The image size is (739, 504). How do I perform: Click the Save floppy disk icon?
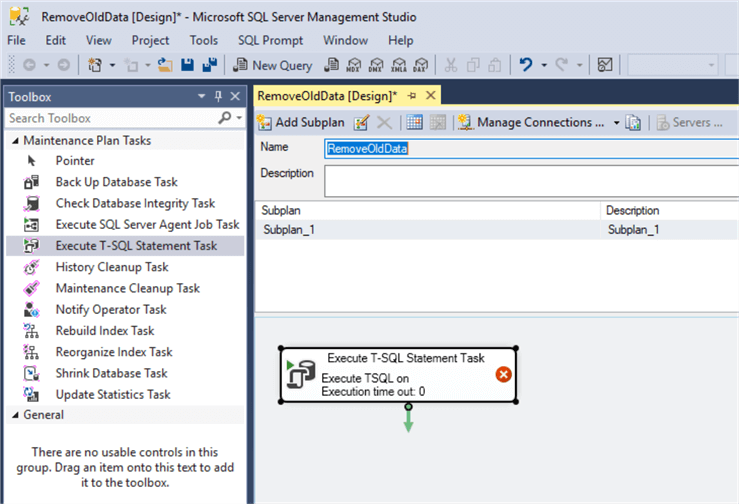tap(188, 65)
